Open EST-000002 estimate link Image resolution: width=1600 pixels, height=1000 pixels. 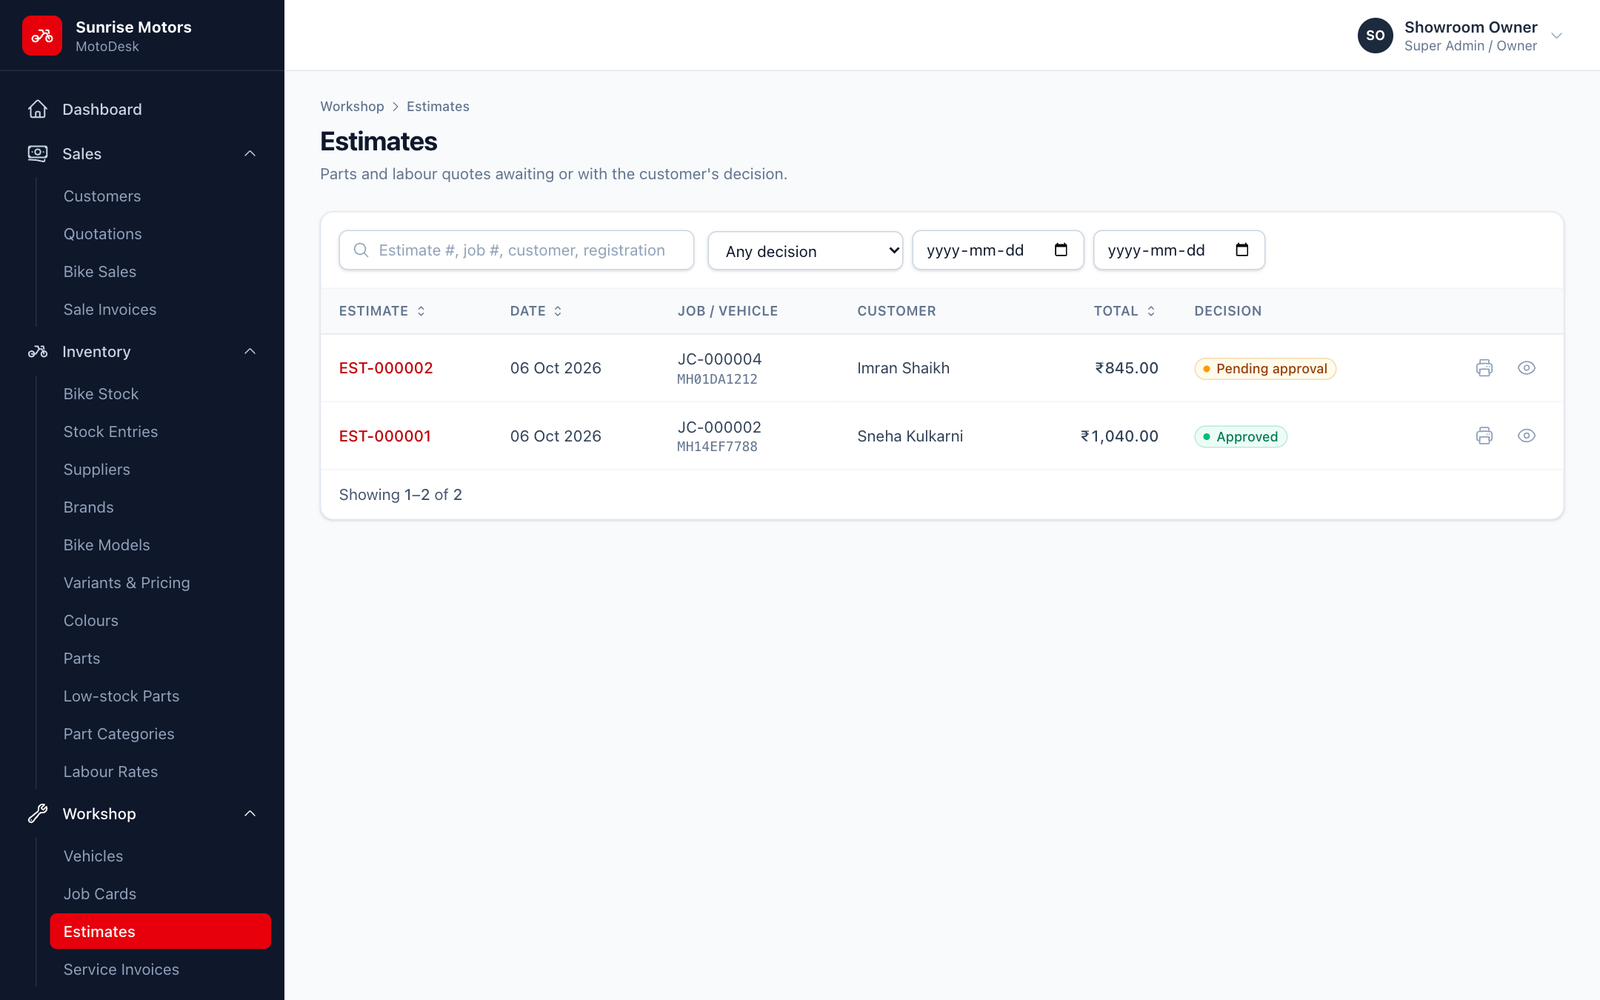386,368
